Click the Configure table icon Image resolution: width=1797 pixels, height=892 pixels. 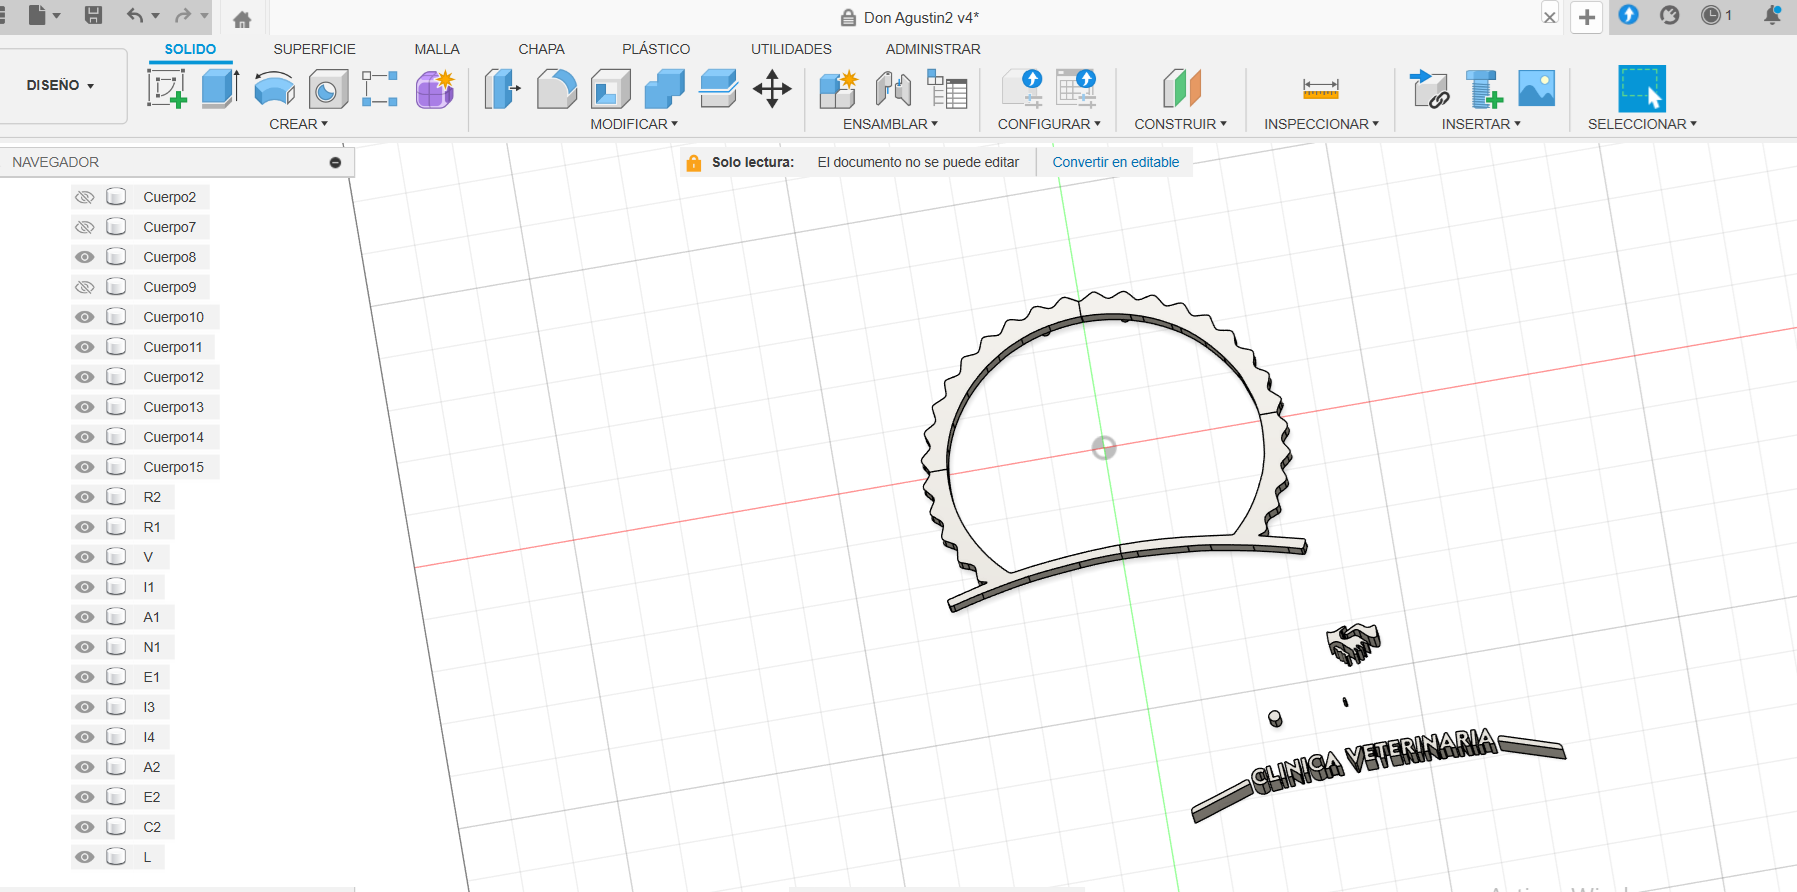point(1077,88)
